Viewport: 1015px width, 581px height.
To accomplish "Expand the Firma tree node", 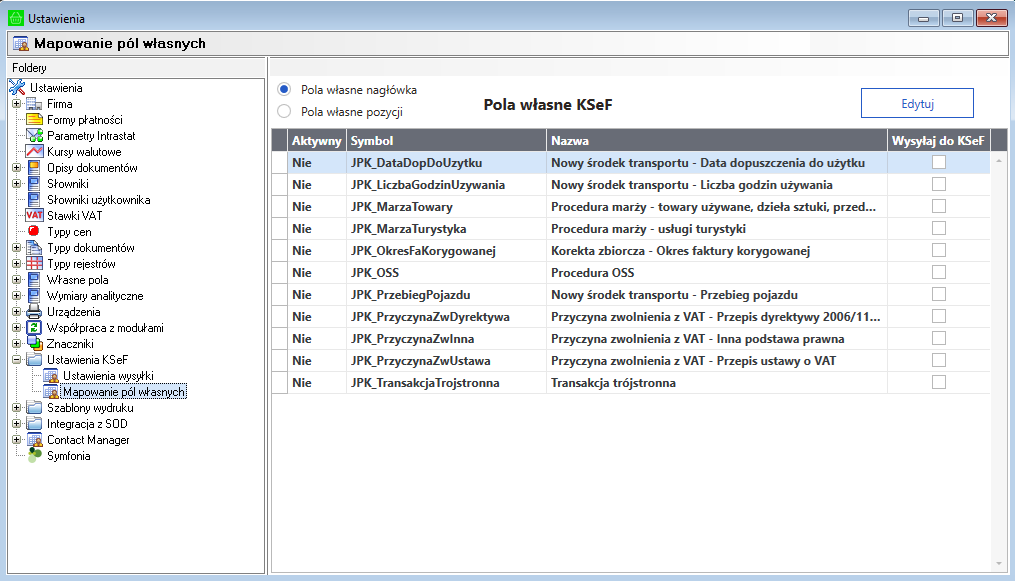I will pos(17,104).
